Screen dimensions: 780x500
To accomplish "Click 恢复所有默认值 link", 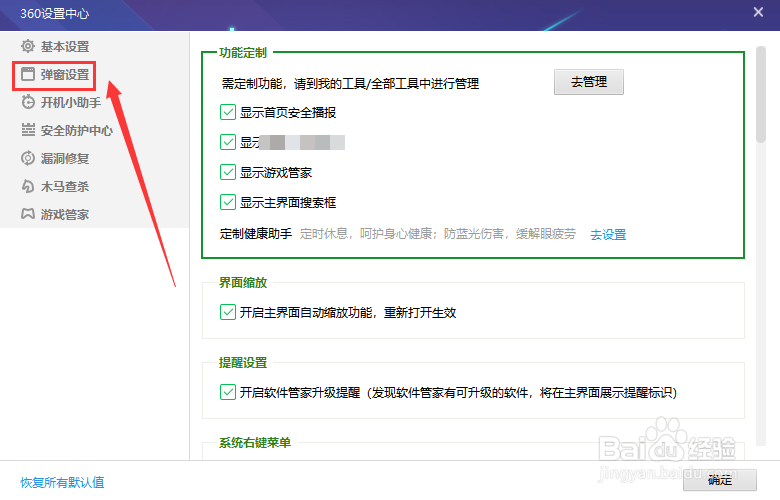I will 62,483.
